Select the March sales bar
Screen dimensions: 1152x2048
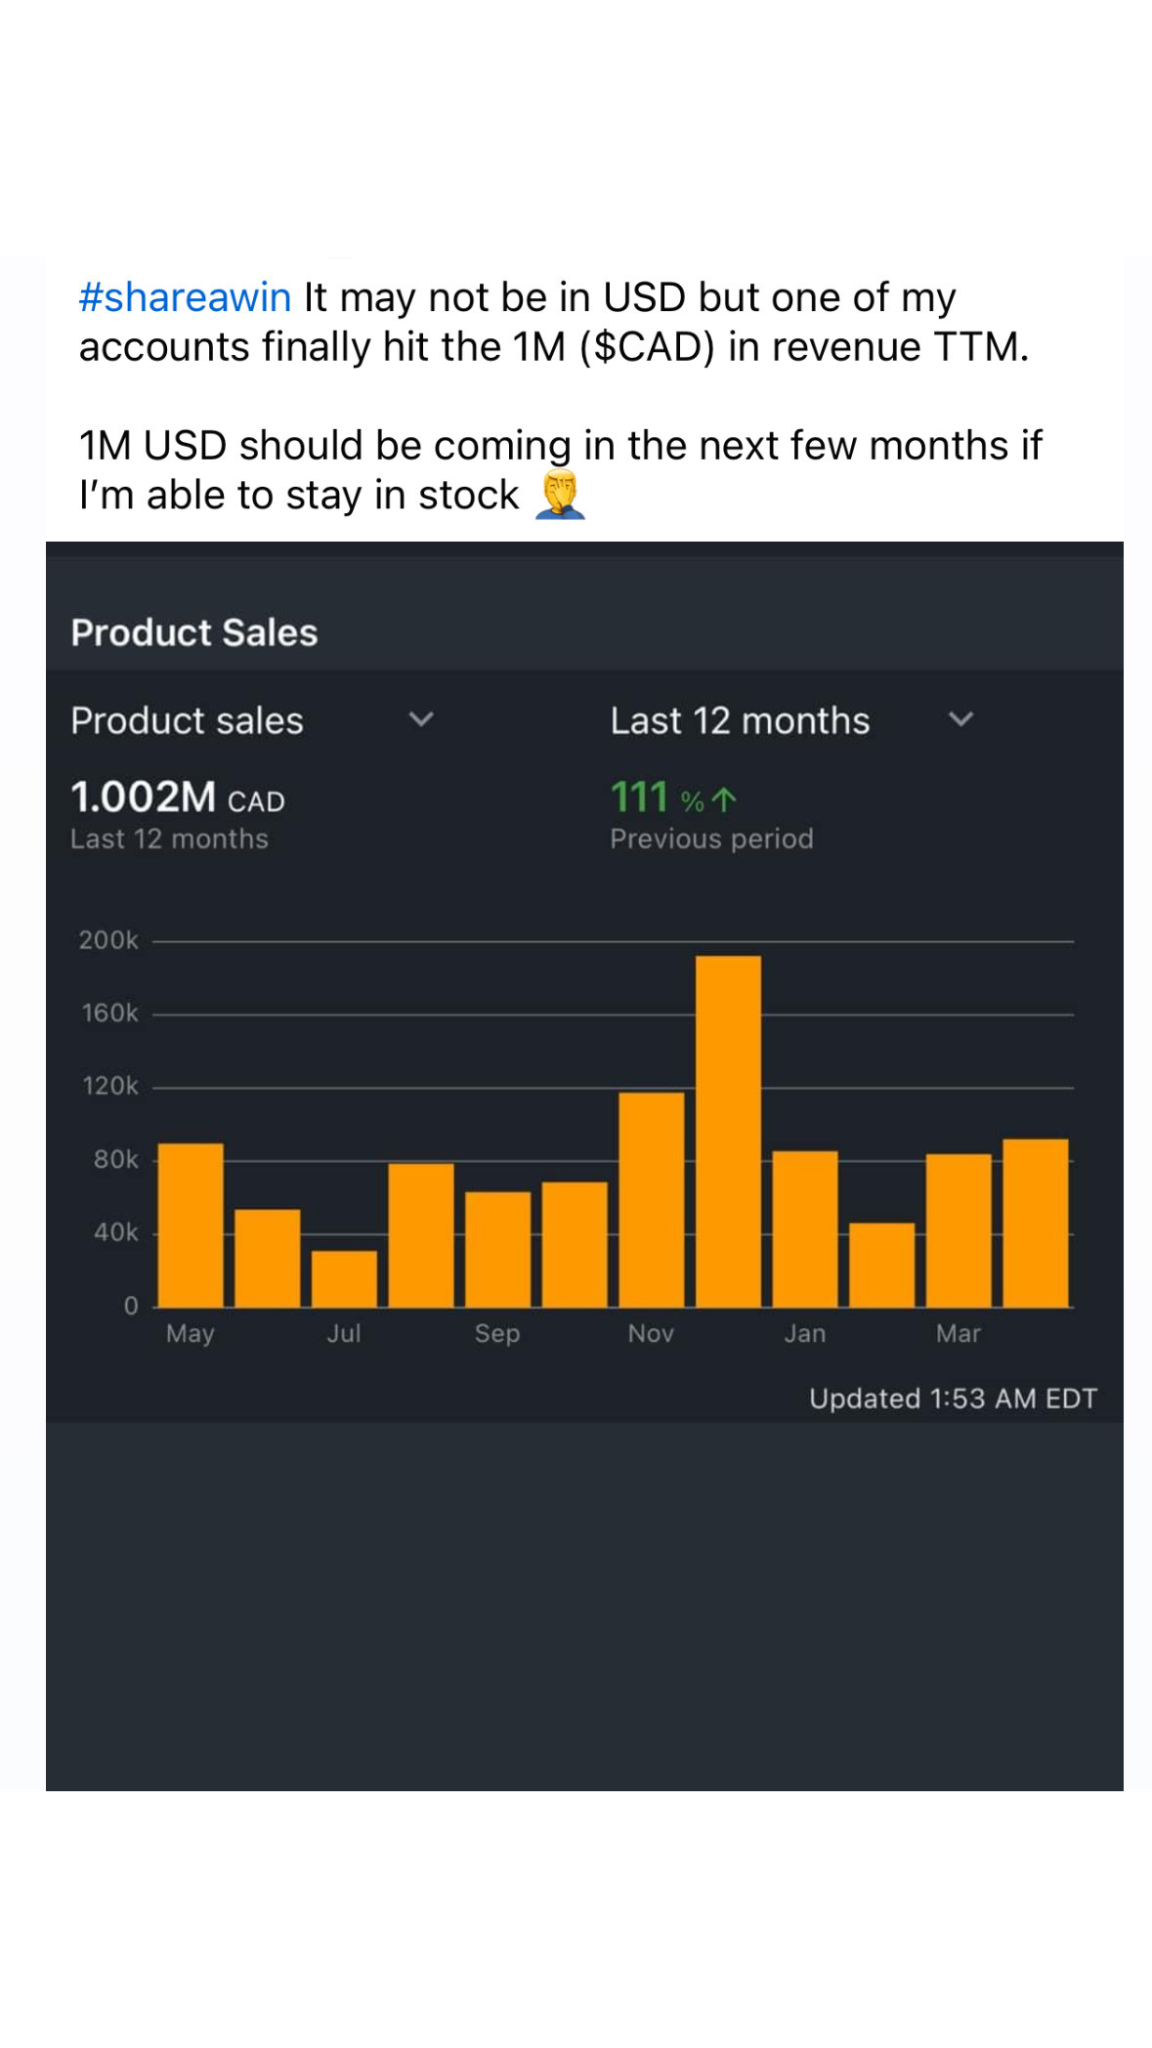tap(958, 1230)
